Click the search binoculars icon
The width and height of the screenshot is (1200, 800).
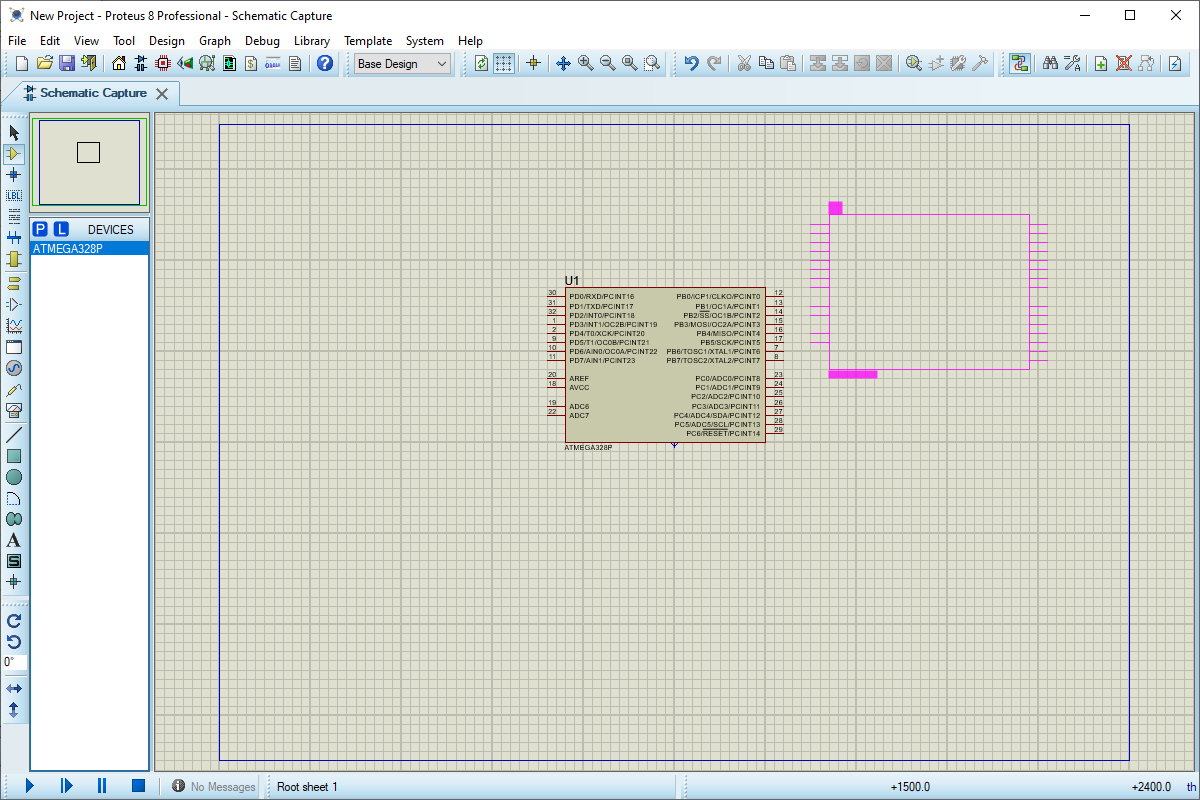1050,63
